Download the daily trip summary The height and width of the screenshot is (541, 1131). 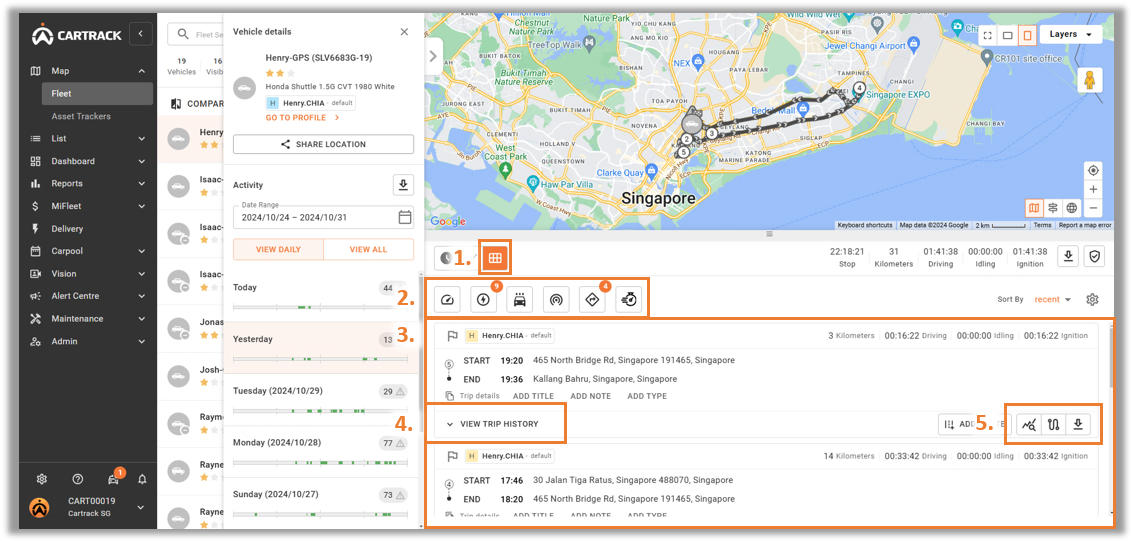(x=1069, y=257)
